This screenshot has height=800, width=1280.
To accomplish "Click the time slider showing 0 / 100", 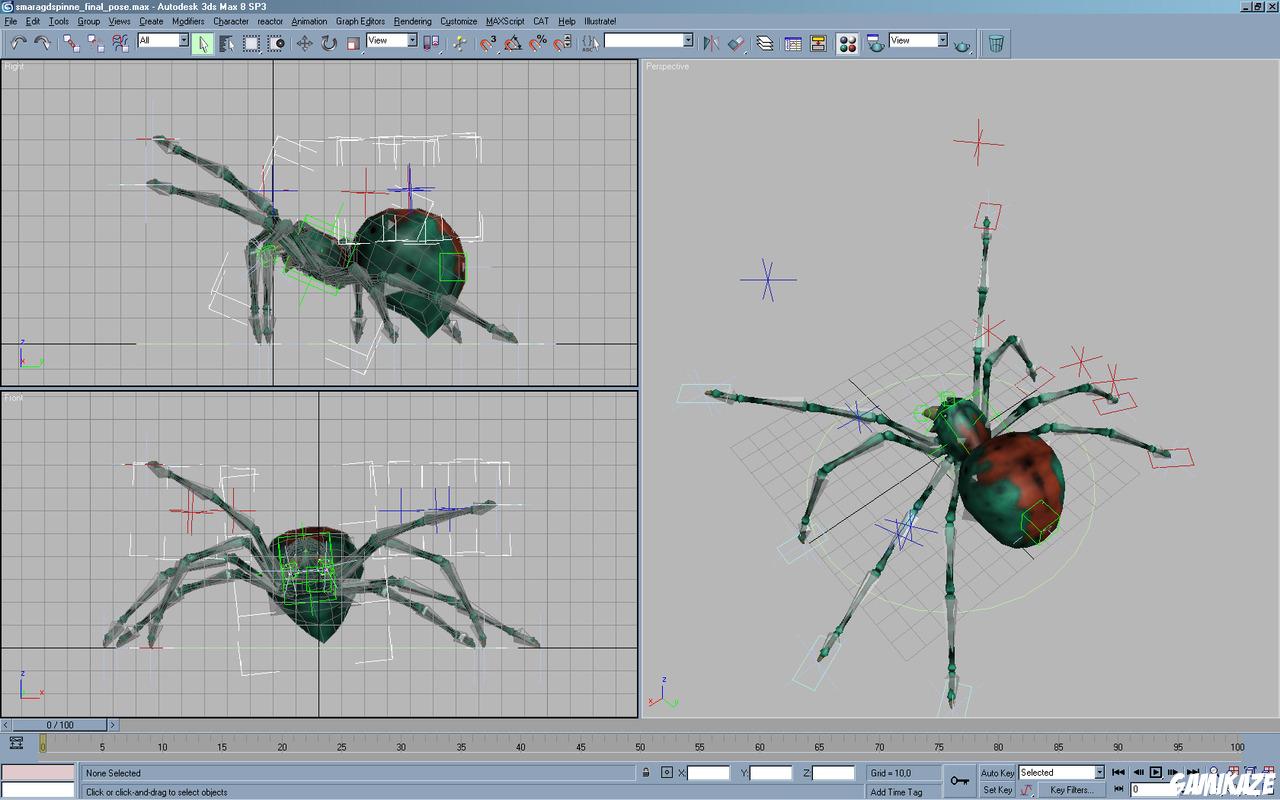I will click(59, 725).
